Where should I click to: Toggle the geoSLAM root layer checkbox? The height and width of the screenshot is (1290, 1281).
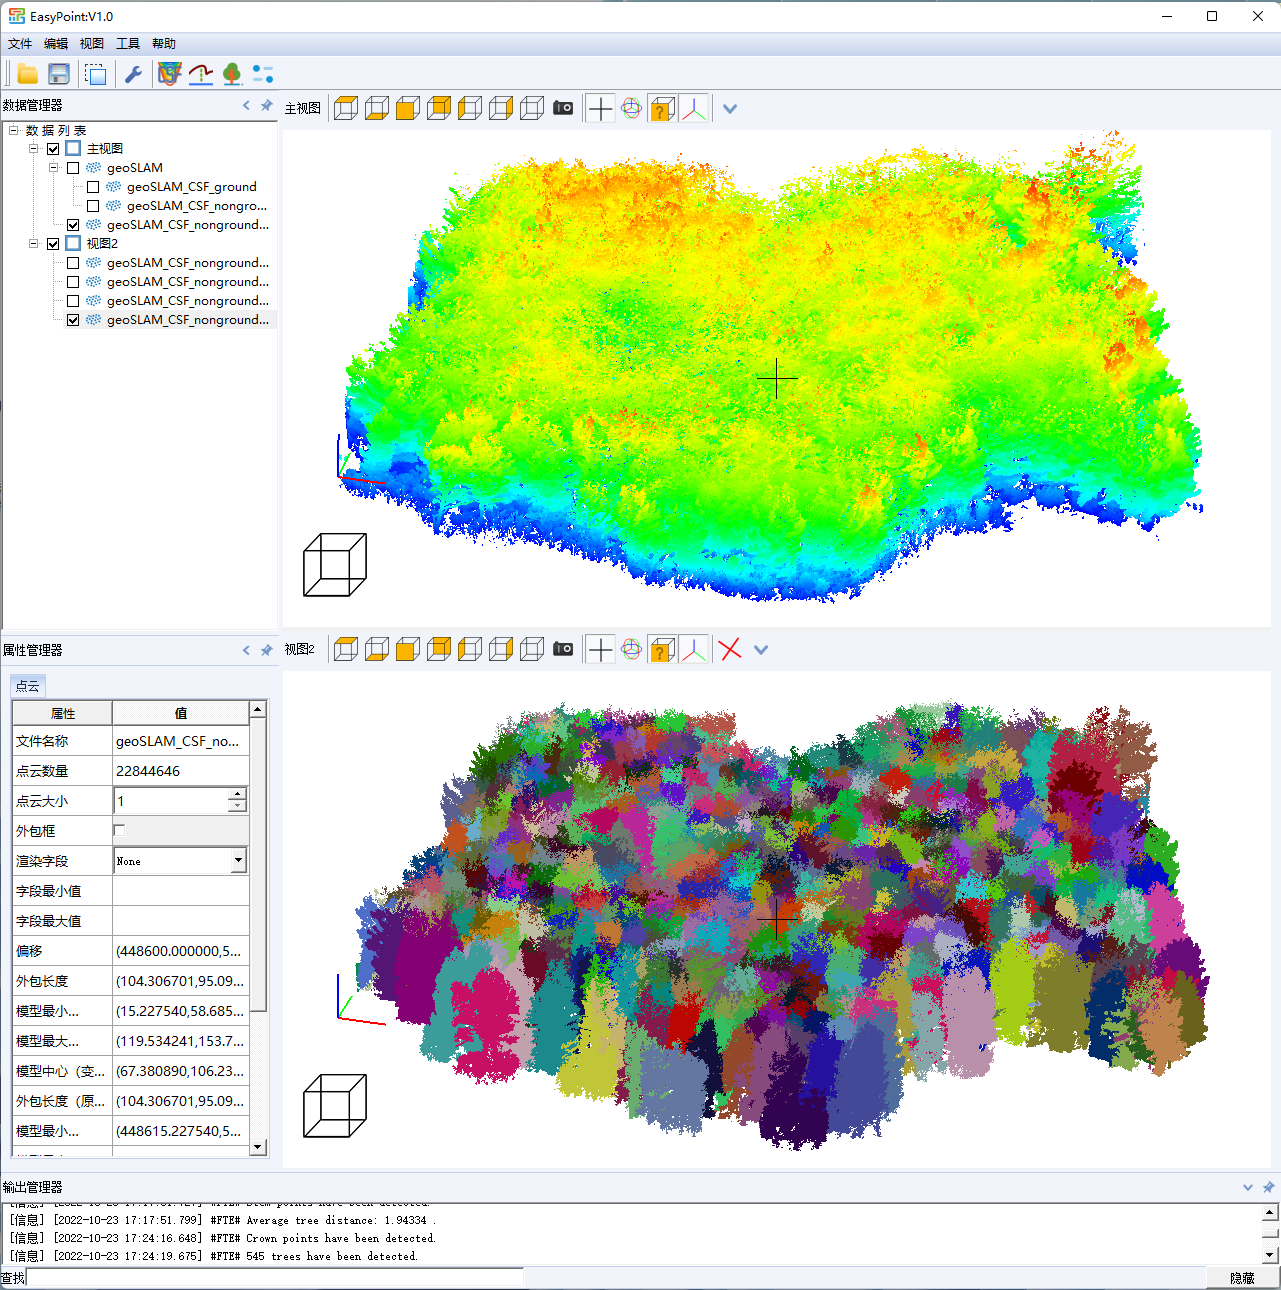(x=73, y=168)
